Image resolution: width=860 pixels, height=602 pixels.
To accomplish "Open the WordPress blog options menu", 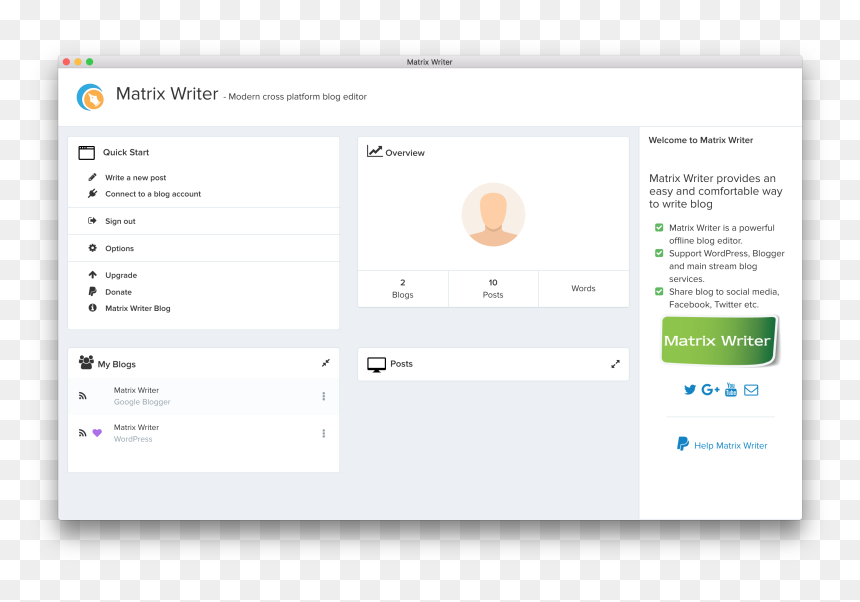I will coord(324,433).
